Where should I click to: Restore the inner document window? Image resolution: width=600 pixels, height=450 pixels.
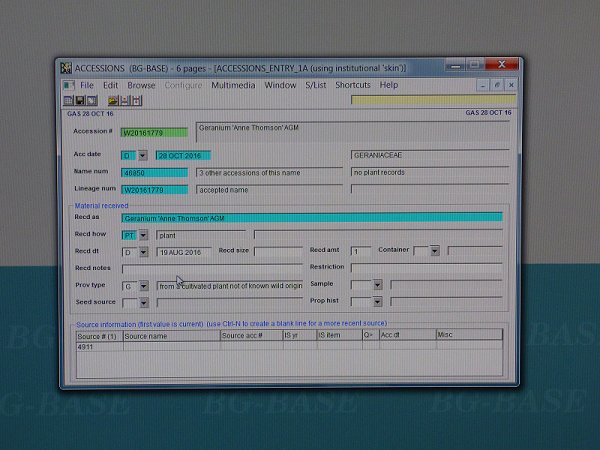[x=497, y=85]
